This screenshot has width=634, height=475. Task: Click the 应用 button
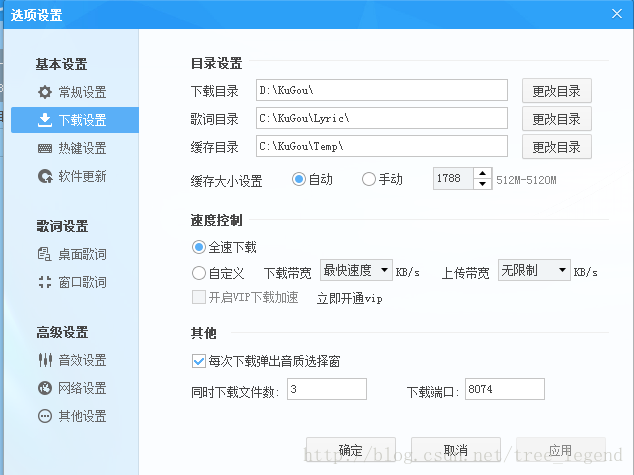point(561,450)
